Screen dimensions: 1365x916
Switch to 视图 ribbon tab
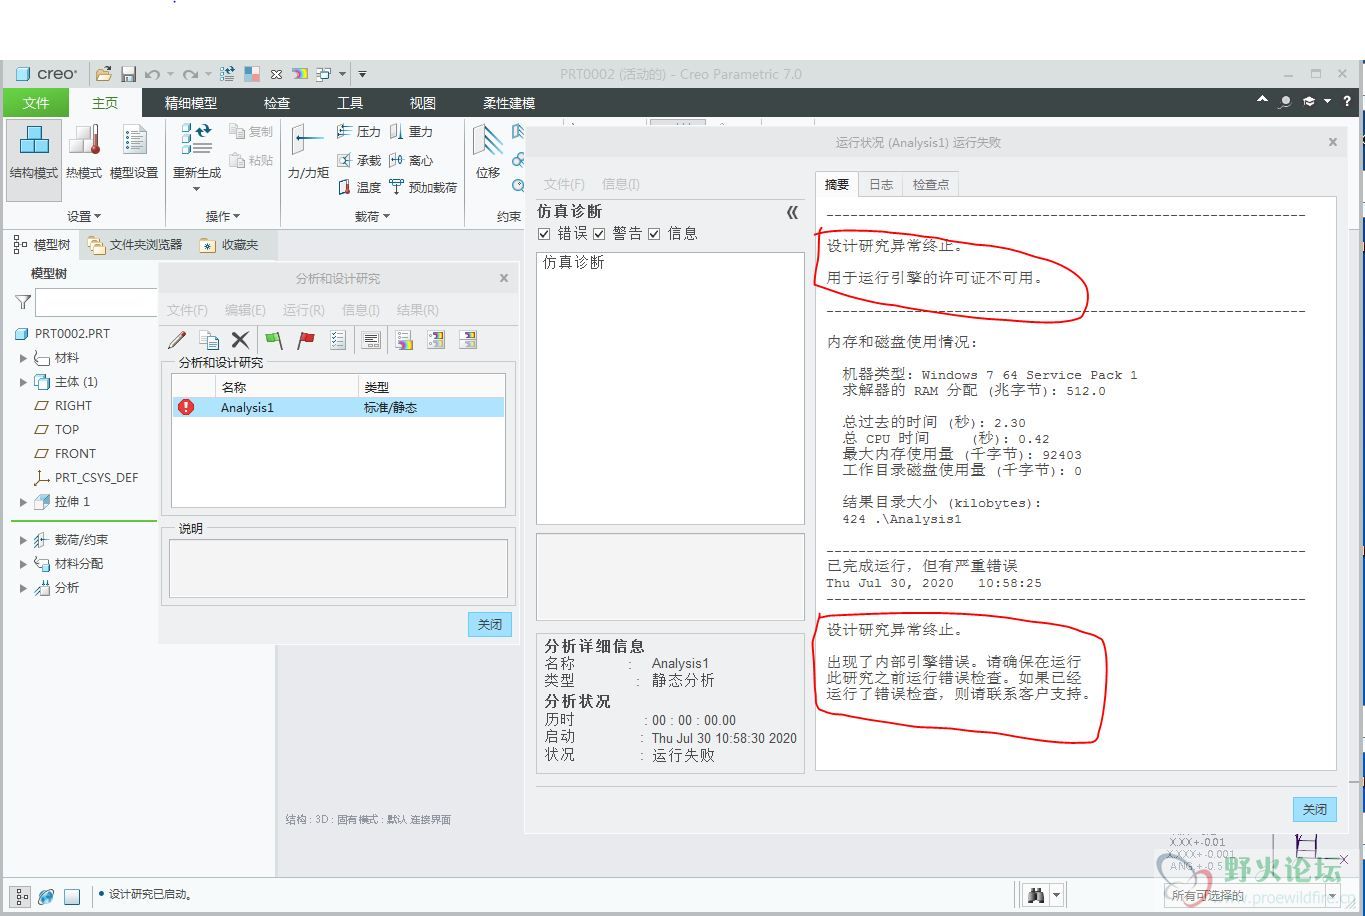coord(423,103)
